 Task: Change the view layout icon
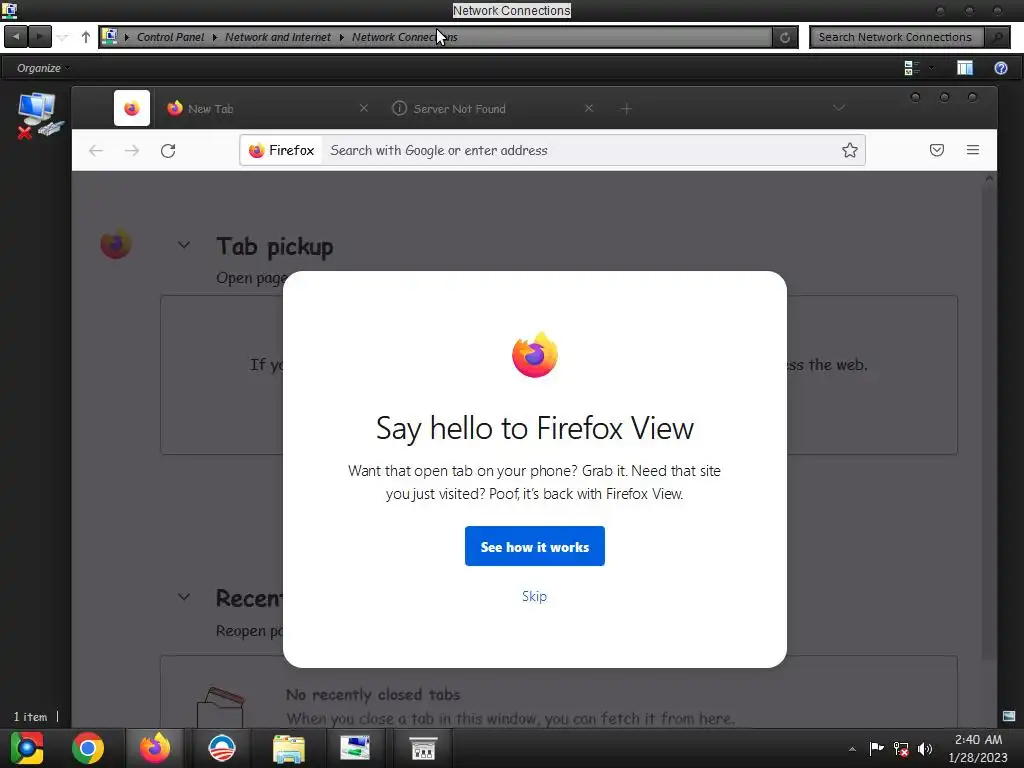(x=912, y=68)
